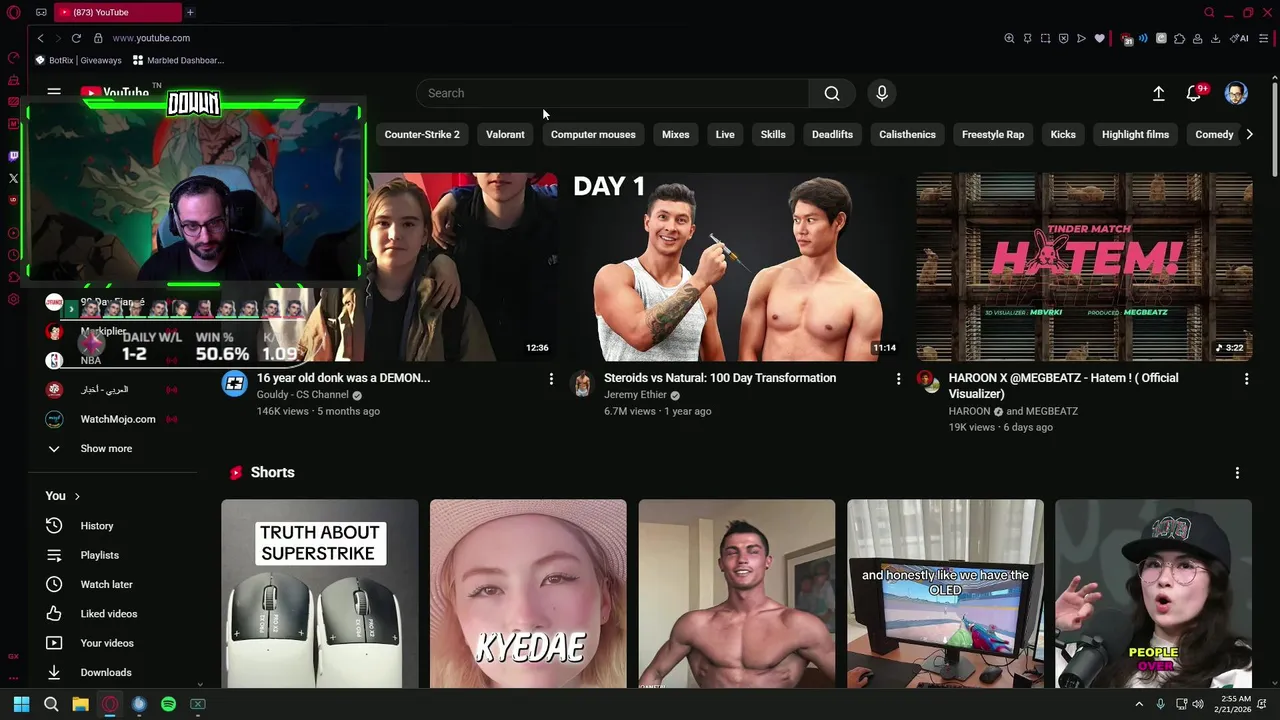Open the YouTube account avatar menu
Screen dimensions: 1280x720
coord(1236,93)
